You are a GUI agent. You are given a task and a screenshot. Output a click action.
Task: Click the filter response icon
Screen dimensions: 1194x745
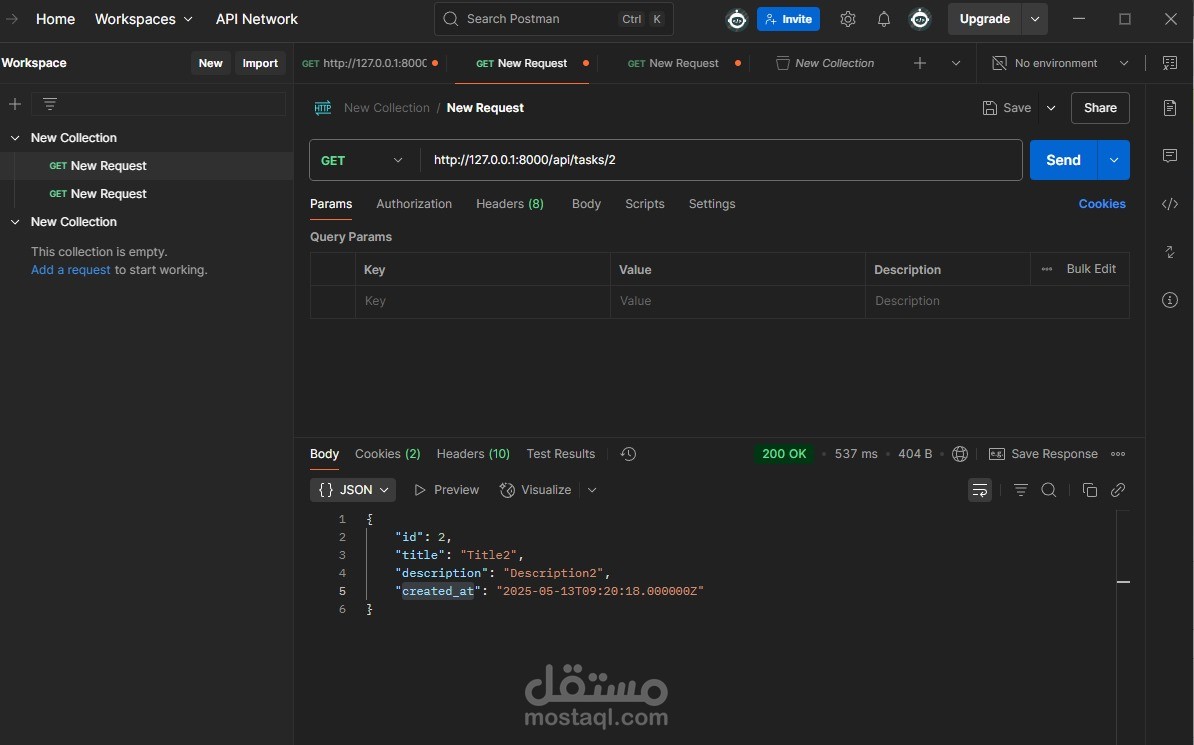1020,490
